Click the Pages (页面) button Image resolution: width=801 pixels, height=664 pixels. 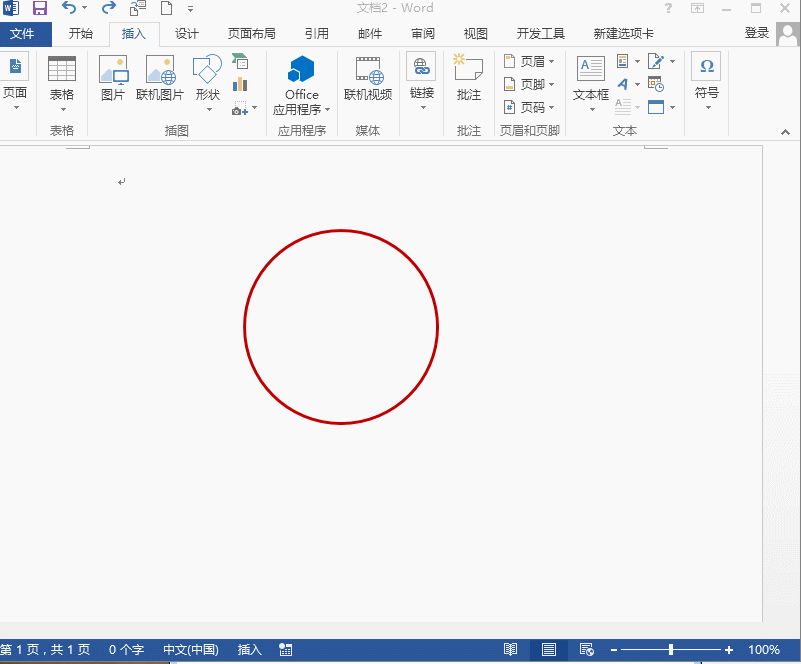[x=15, y=82]
